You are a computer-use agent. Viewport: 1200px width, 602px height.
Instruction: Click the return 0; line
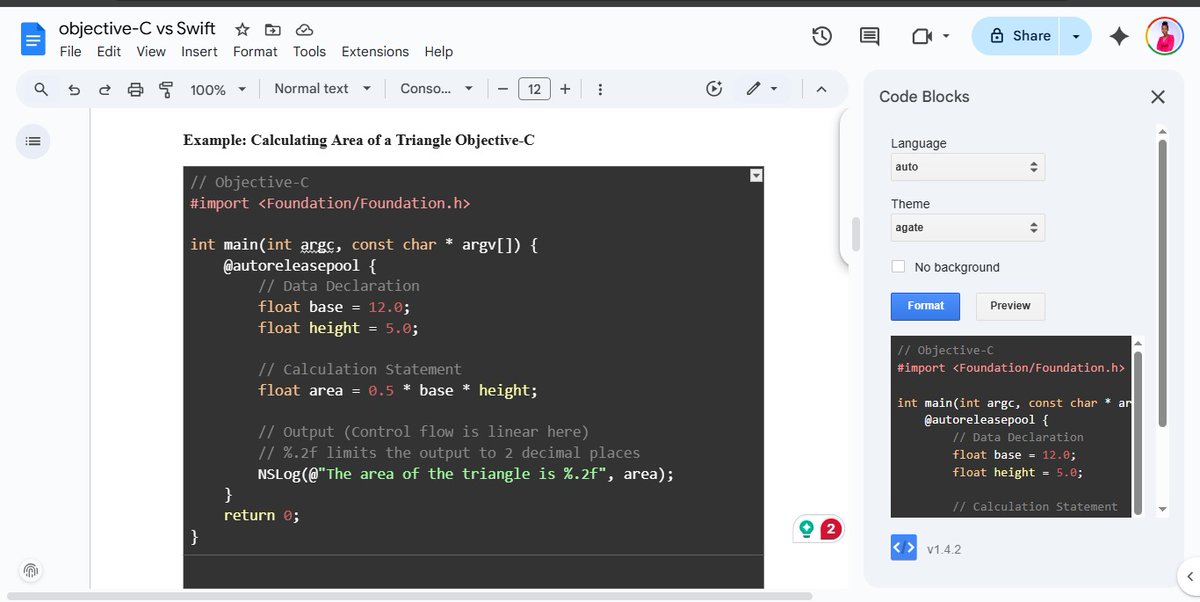[261, 515]
